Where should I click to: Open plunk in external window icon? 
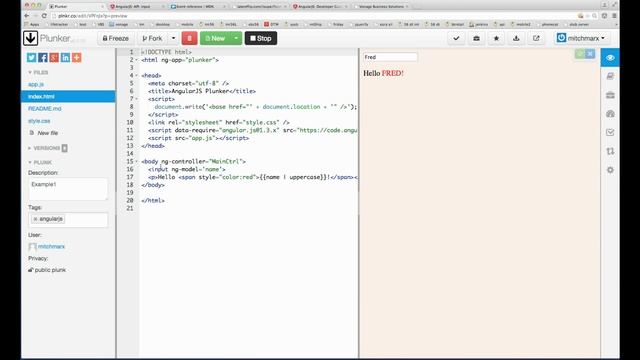click(x=536, y=38)
